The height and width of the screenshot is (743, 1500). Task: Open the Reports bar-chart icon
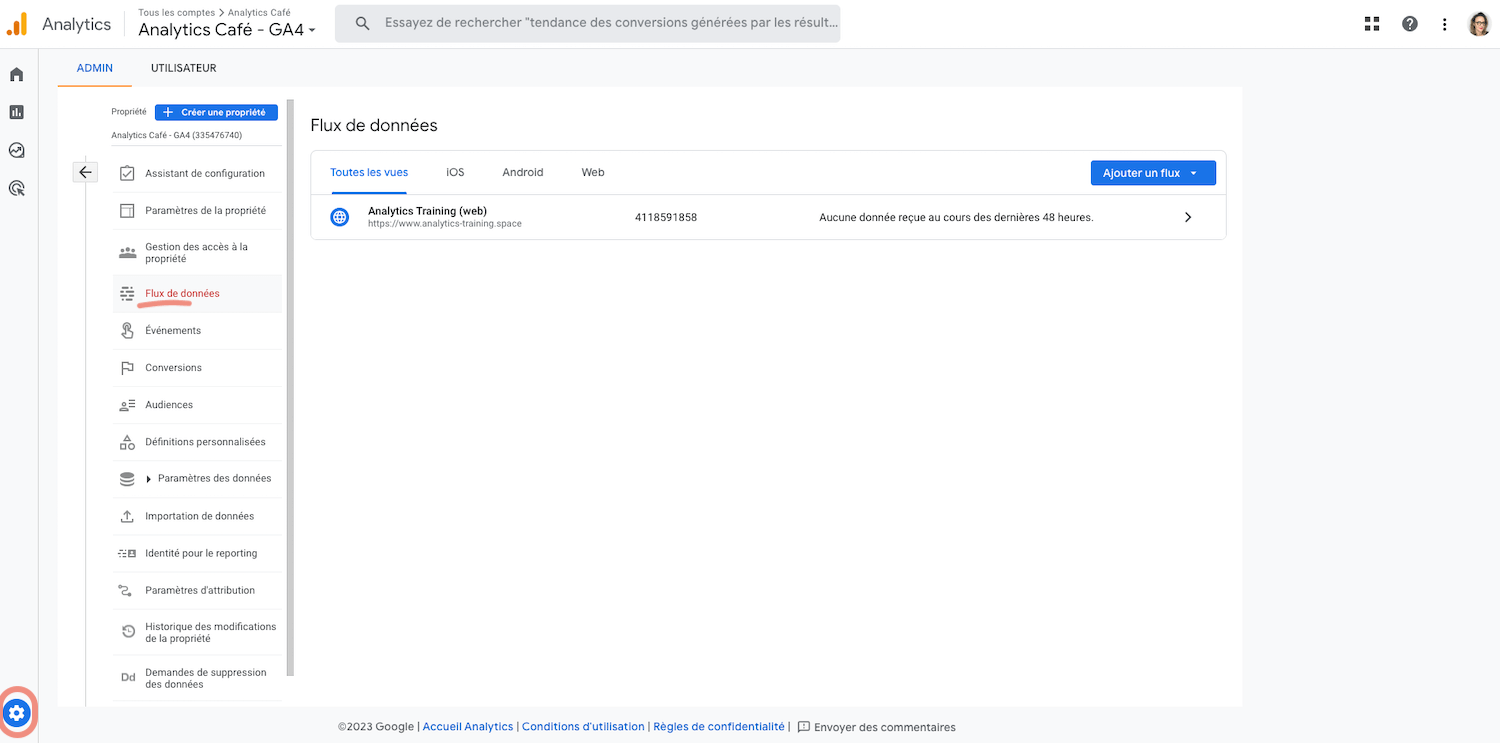pos(16,112)
